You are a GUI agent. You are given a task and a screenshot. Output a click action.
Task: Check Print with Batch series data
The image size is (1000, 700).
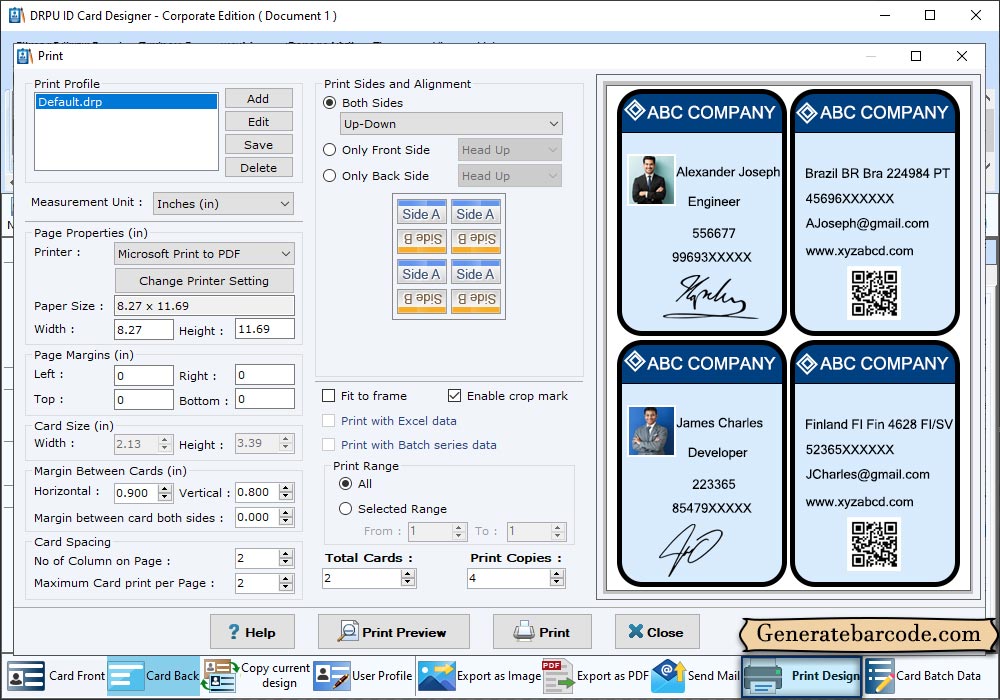pyautogui.click(x=328, y=445)
